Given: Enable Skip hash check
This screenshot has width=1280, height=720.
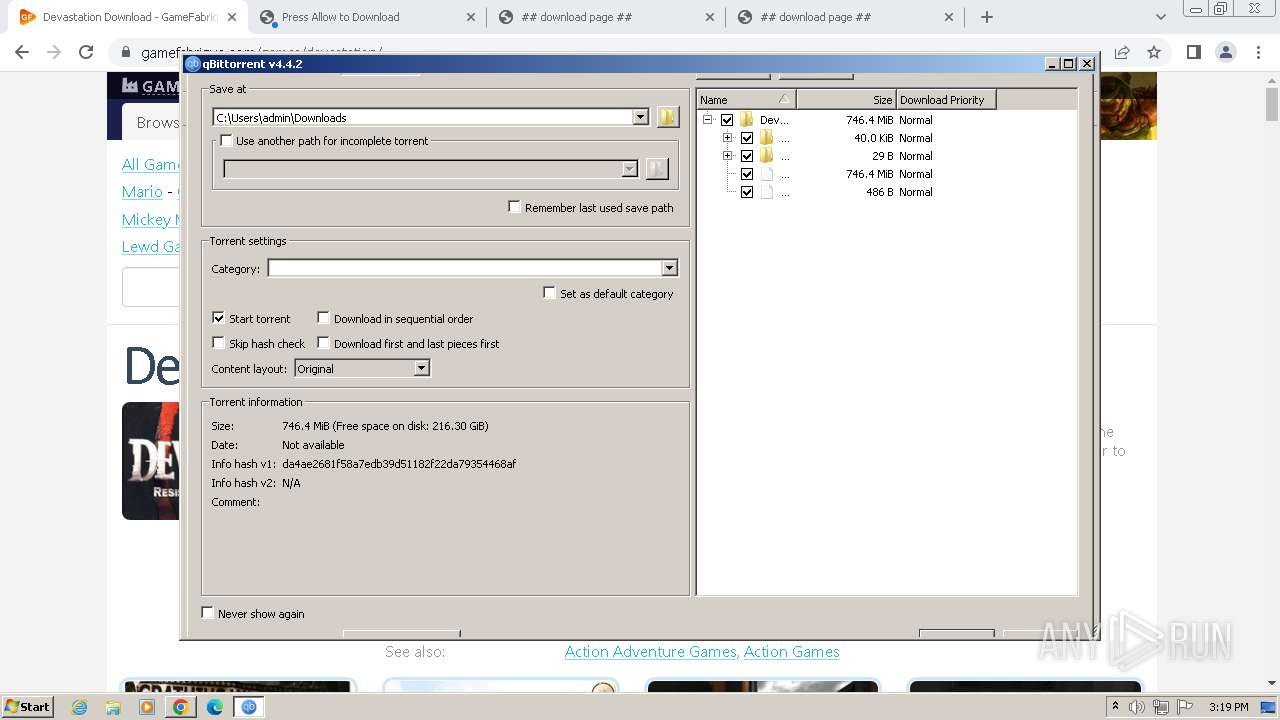Looking at the screenshot, I should [x=219, y=343].
